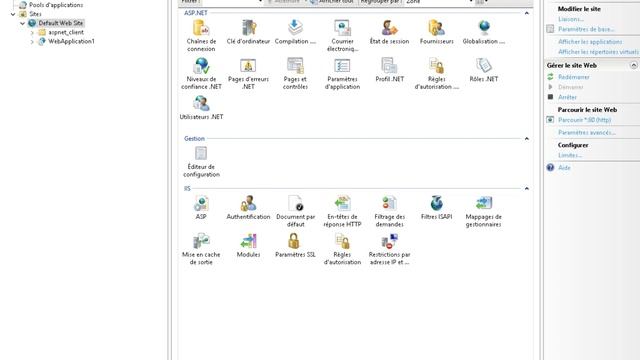The width and height of the screenshot is (640, 360).
Task: Open IIS Règles d'autorisation icon
Action: click(x=342, y=249)
